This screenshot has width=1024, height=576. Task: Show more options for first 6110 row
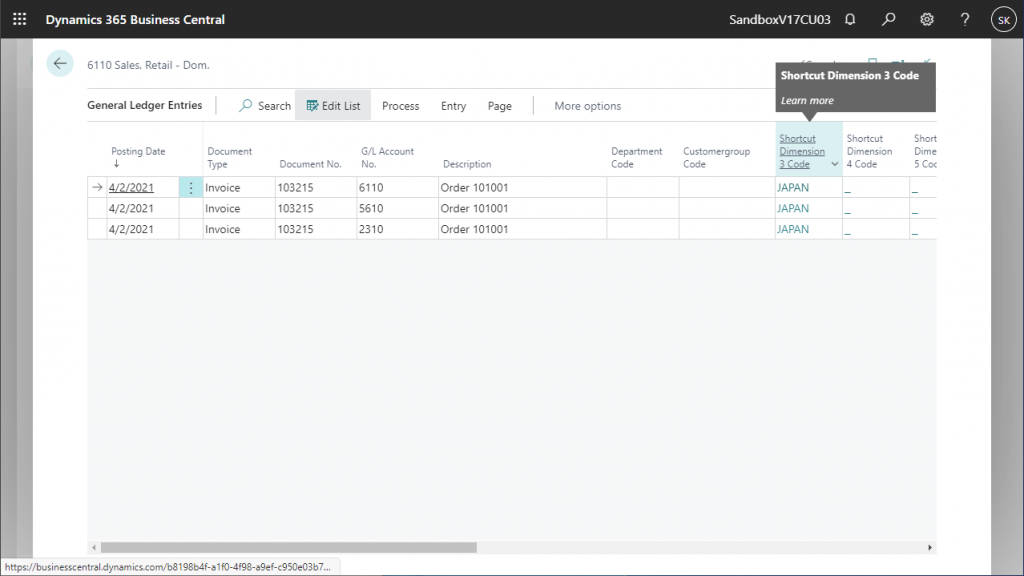191,188
